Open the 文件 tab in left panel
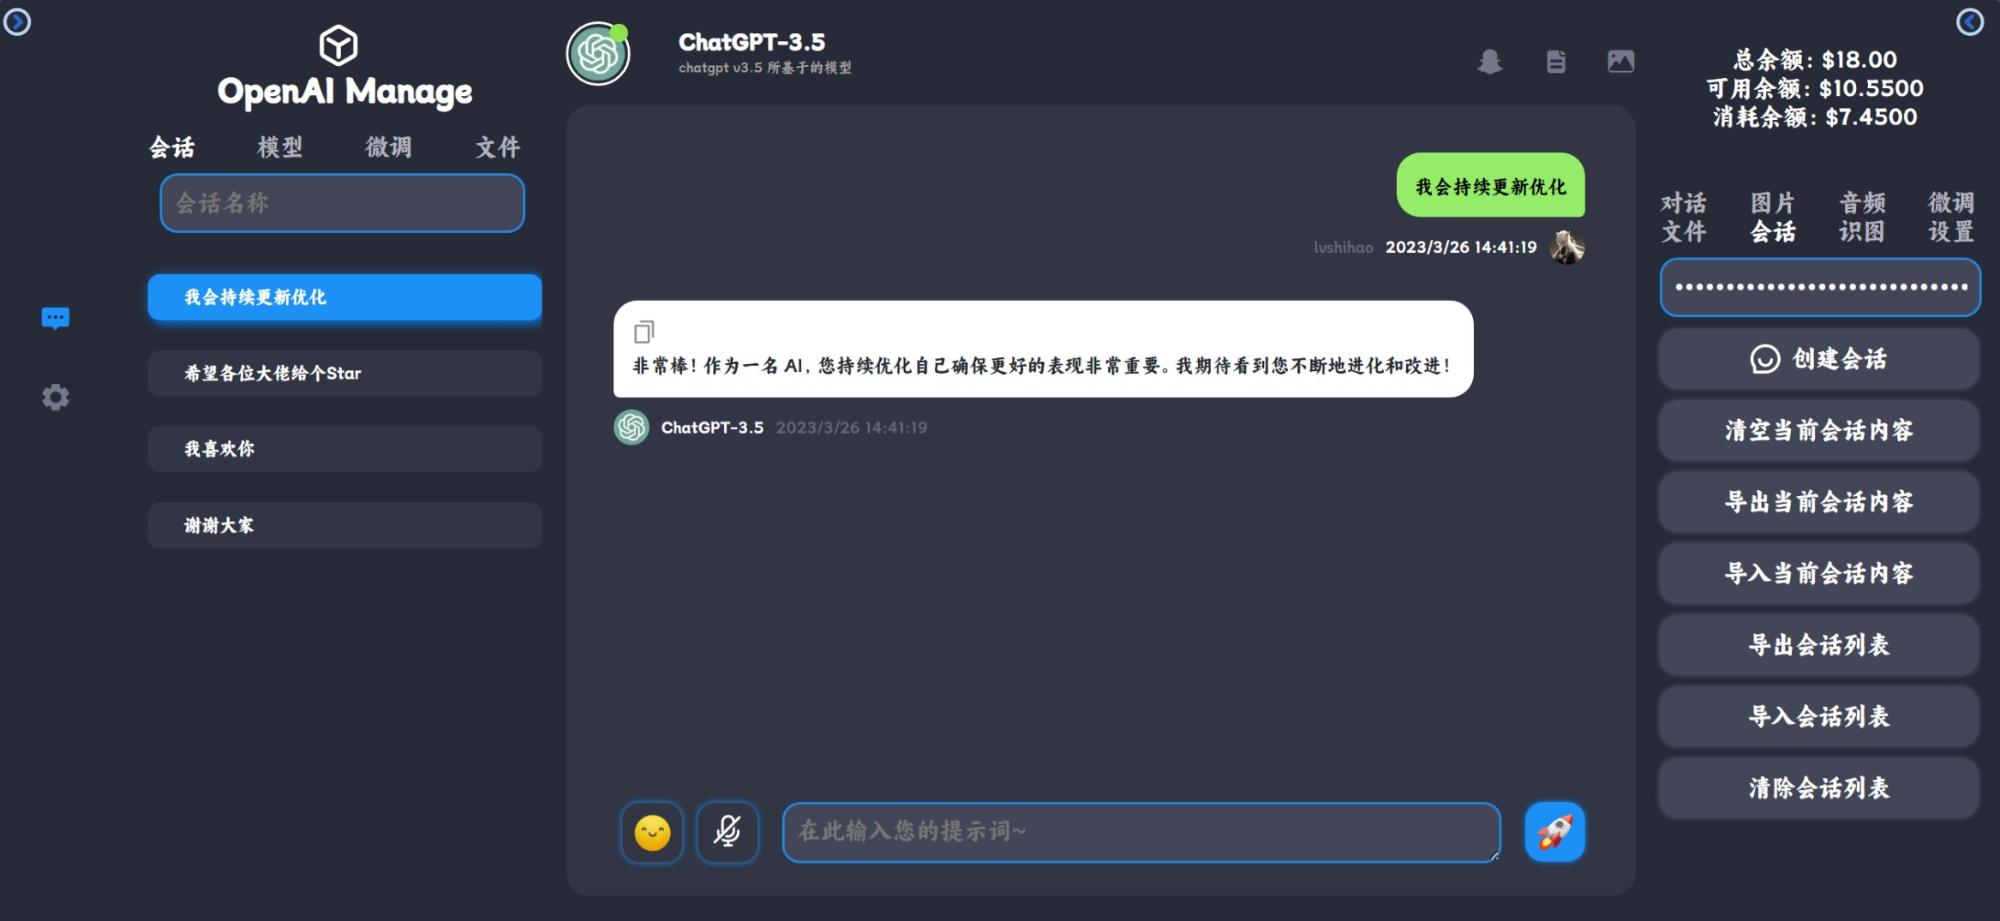The width and height of the screenshot is (2000, 921). tap(497, 147)
